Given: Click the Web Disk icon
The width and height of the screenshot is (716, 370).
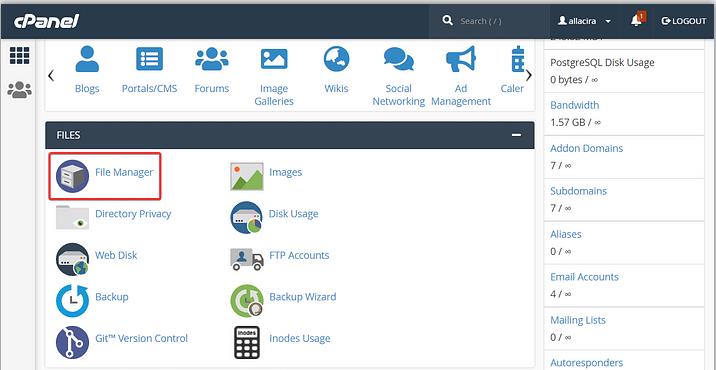Looking at the screenshot, I should pos(73,259).
